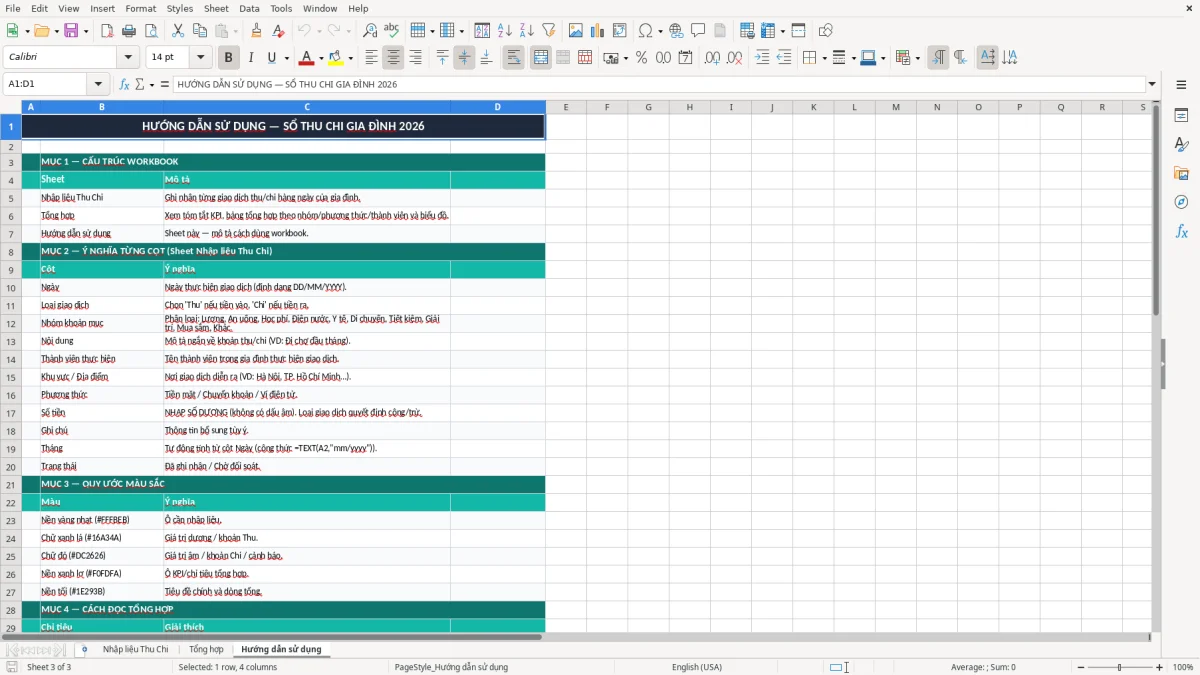Viewport: 1200px width, 675px height.
Task: Apply yellow background color swatch button
Action: 336,58
